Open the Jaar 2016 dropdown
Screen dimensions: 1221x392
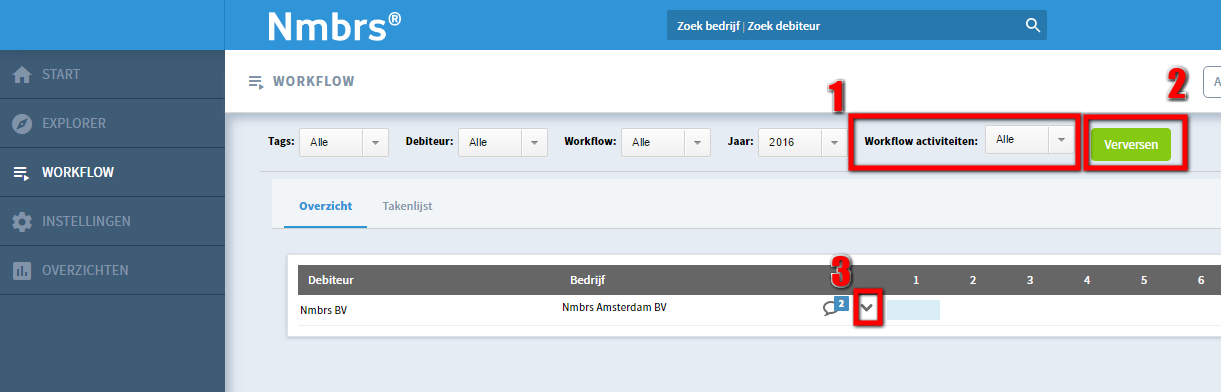point(801,142)
